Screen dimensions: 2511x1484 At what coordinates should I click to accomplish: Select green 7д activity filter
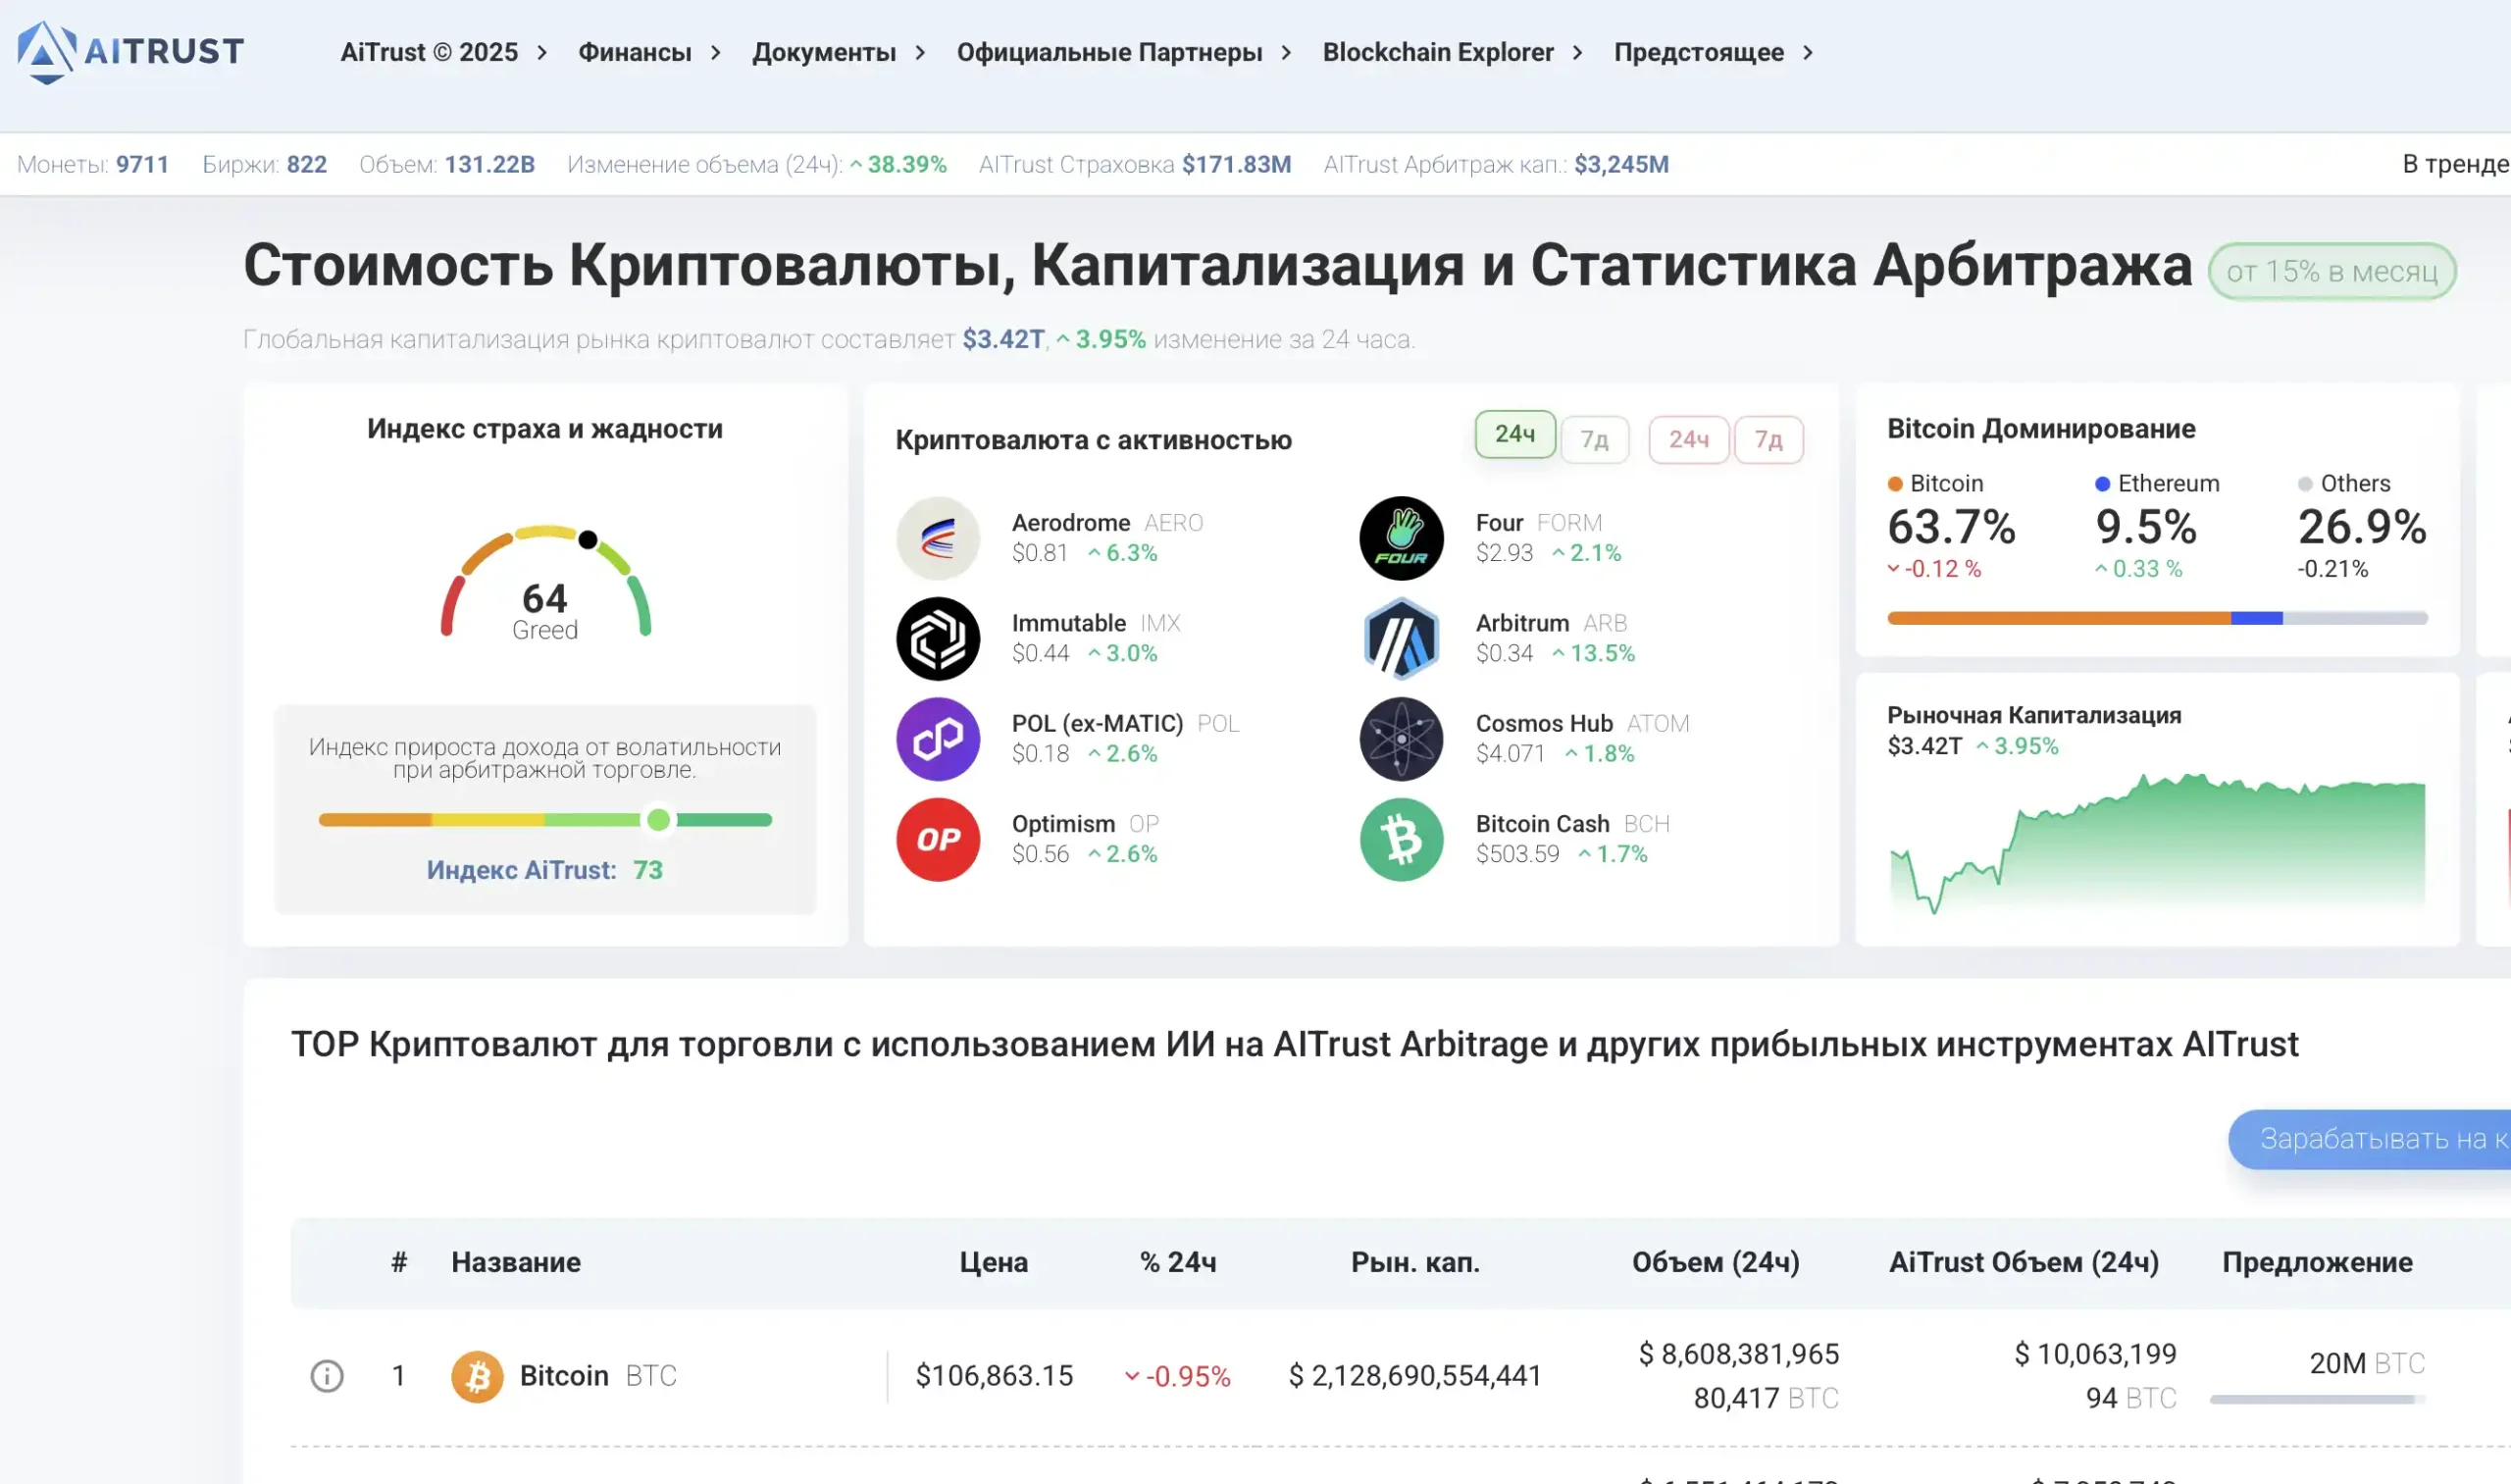(1594, 439)
